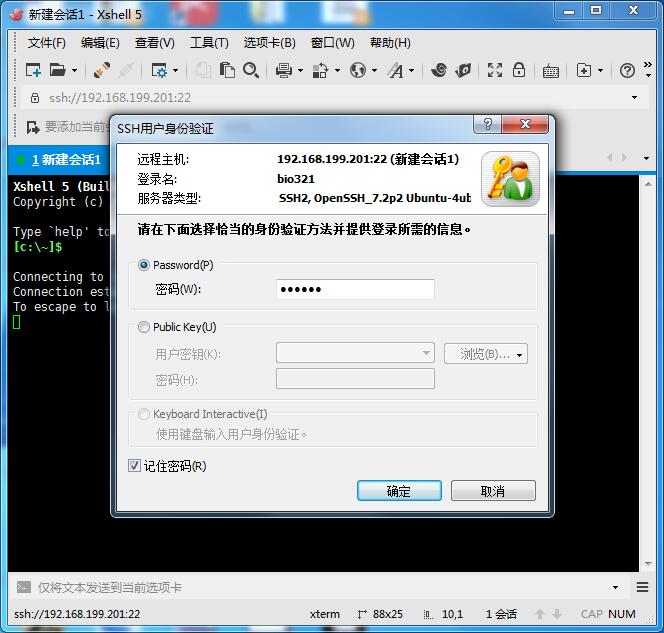Open the tab list dropdown arrow

646,158
